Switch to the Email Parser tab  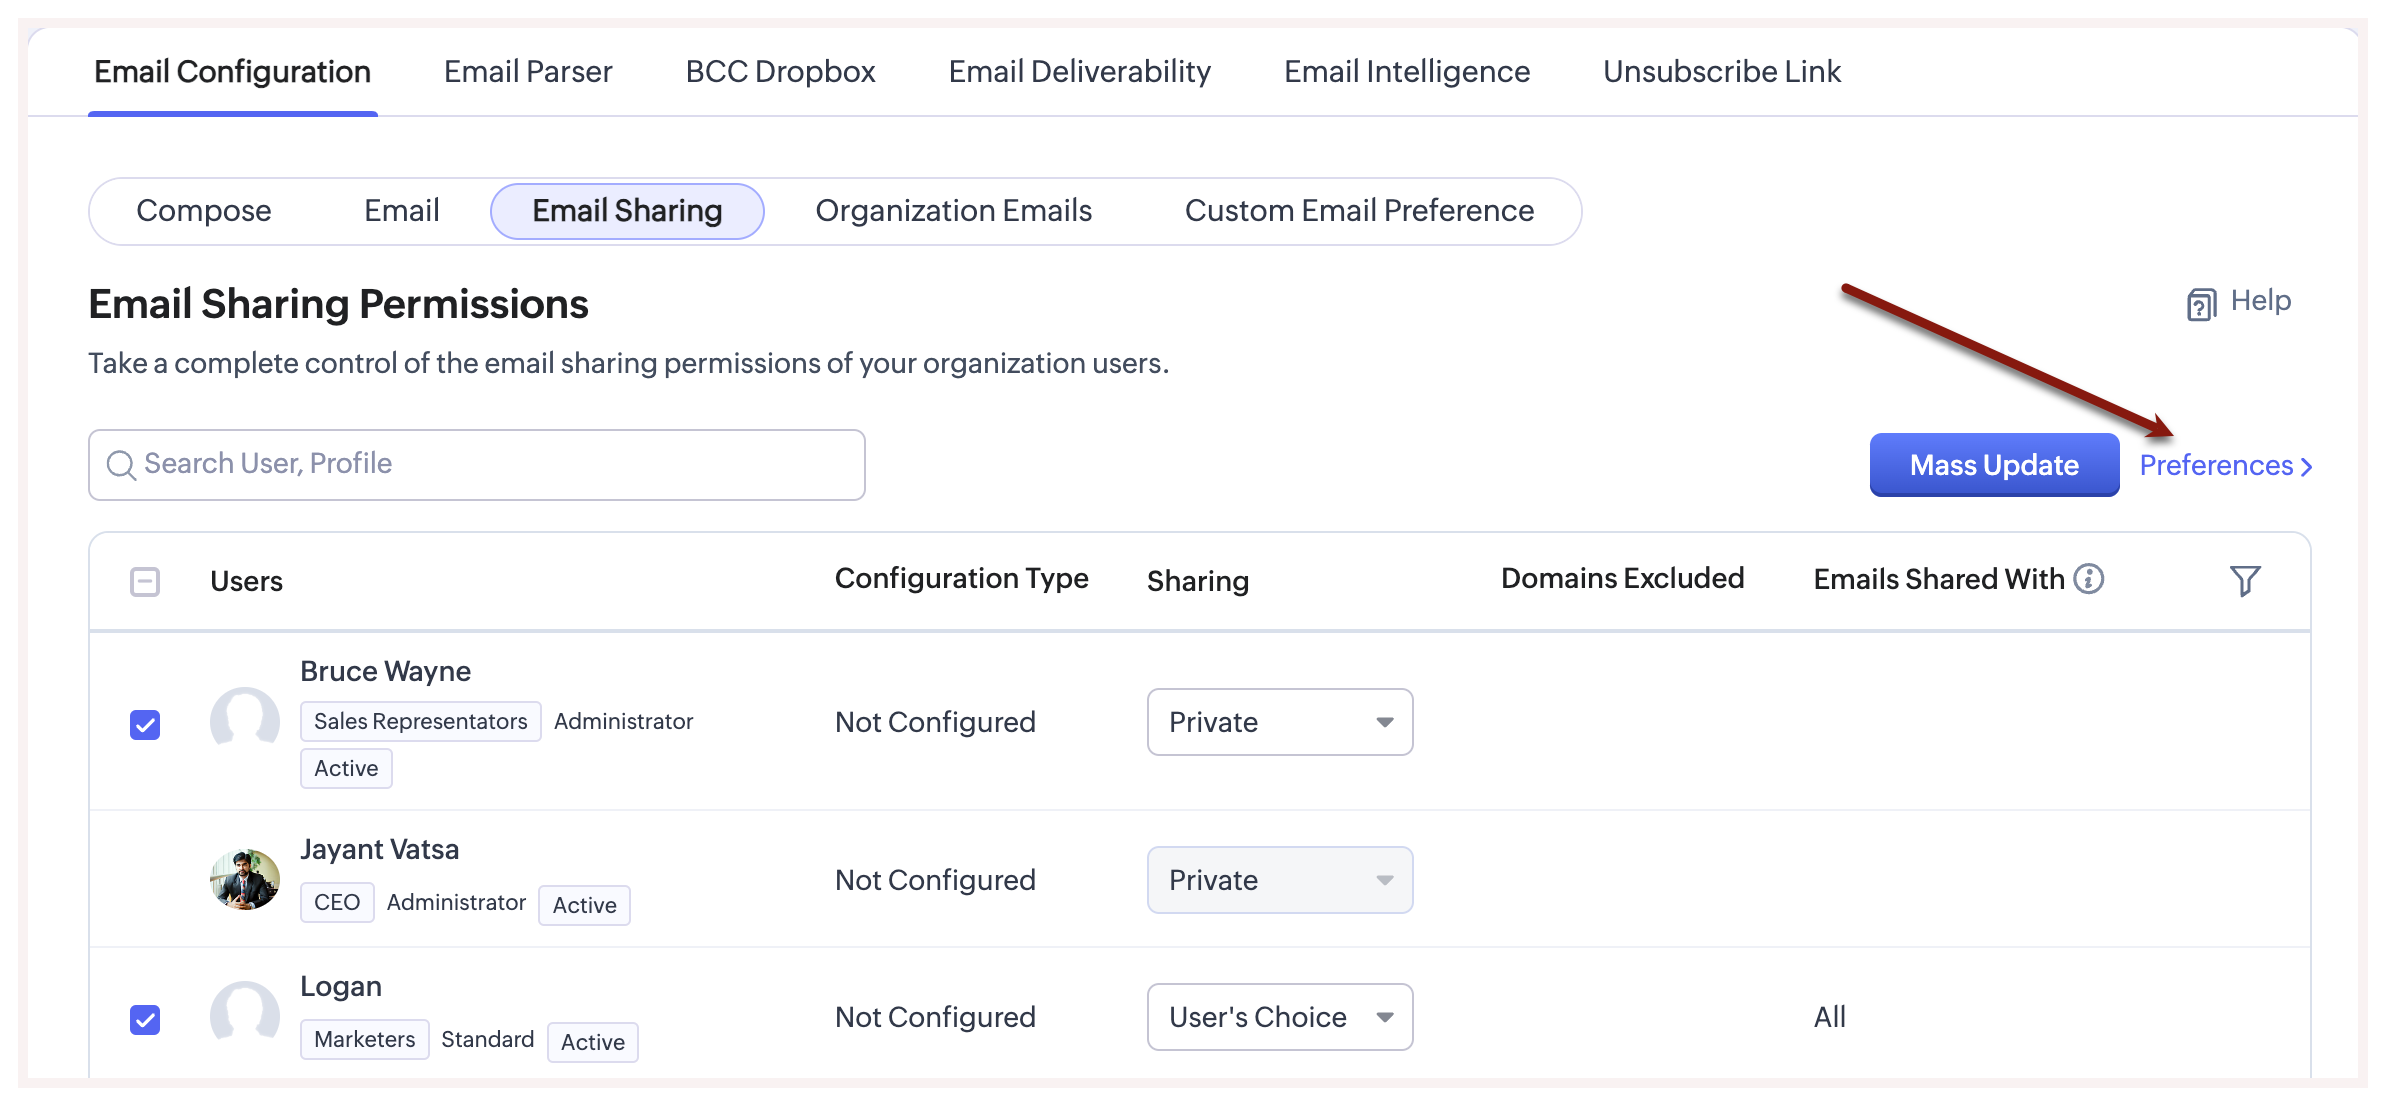[527, 72]
